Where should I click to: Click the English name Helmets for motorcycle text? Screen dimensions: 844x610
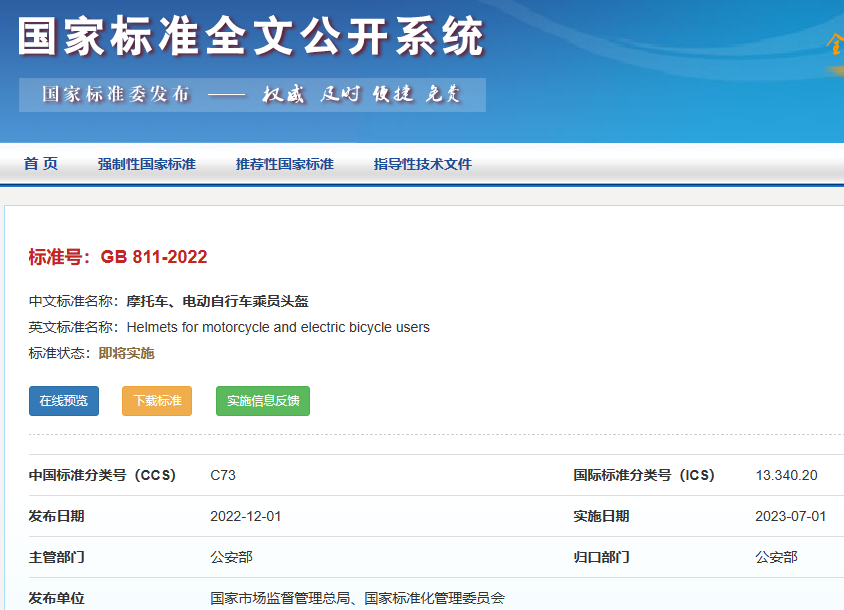pyautogui.click(x=278, y=327)
